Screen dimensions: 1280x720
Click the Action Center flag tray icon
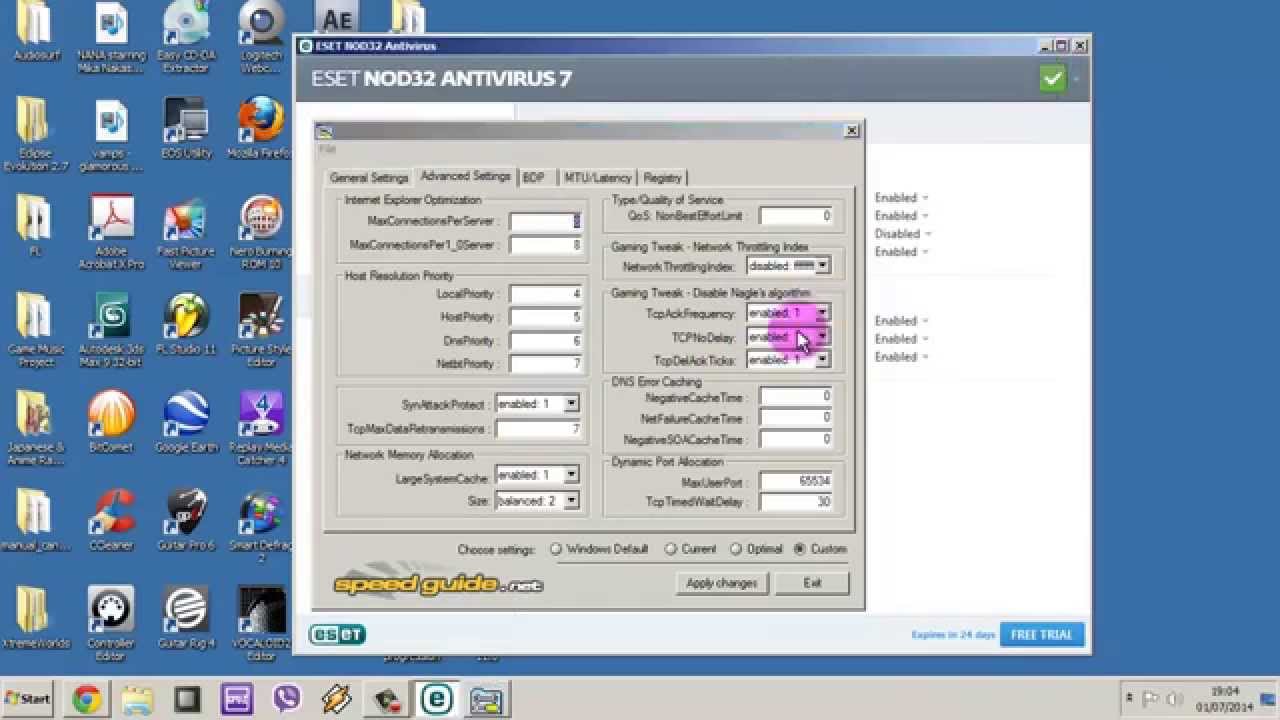[x=1151, y=698]
